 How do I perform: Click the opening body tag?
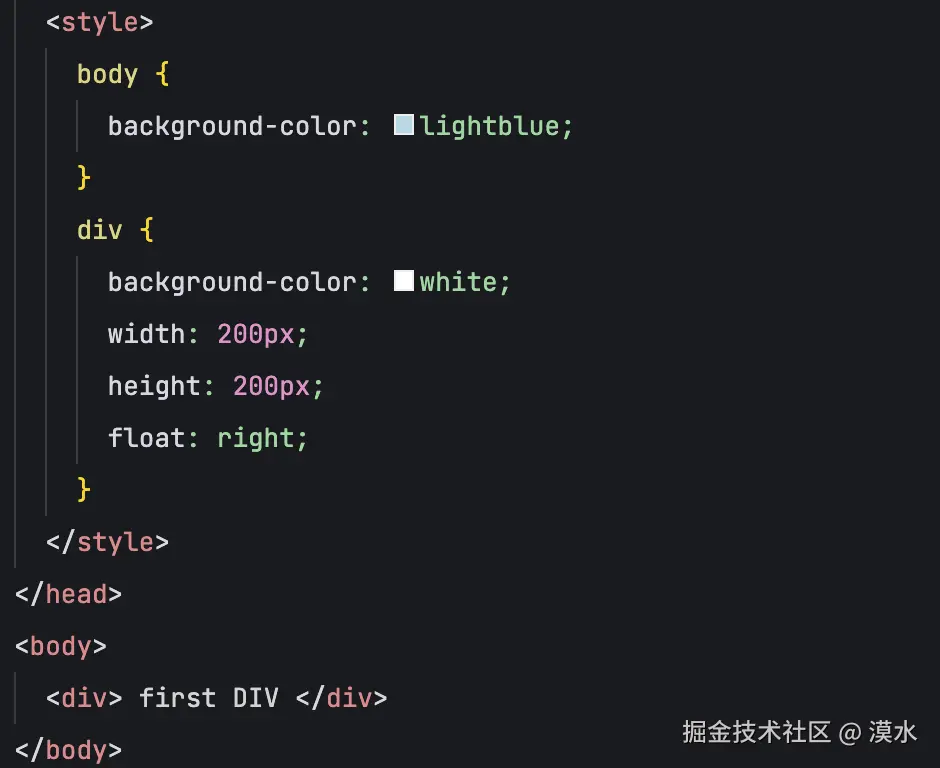(61, 647)
